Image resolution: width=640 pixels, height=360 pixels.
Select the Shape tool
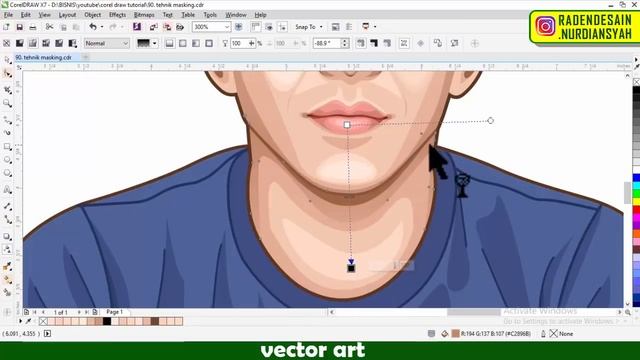pos(7,74)
